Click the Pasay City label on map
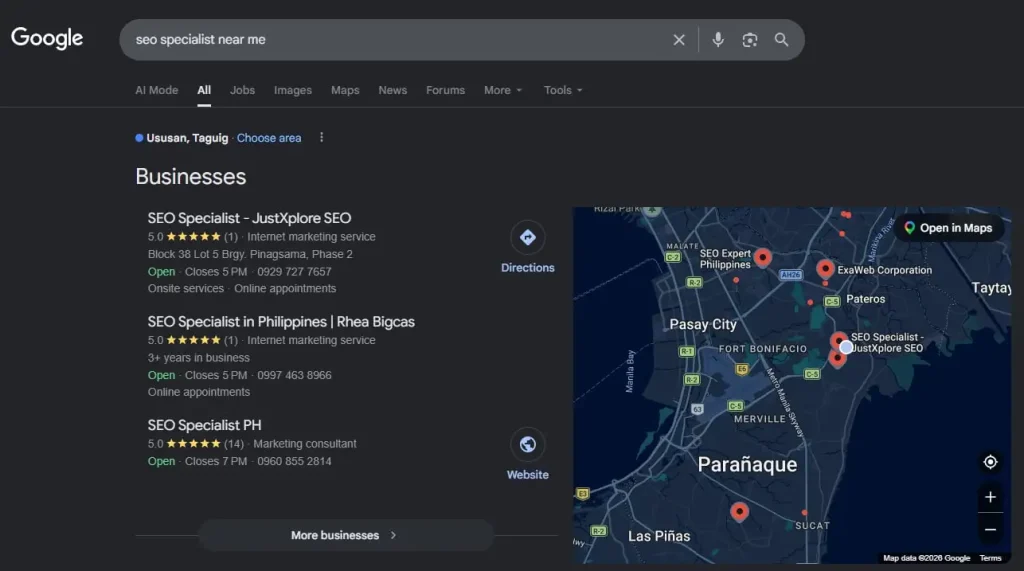Screen dimensions: 1024x571 coord(703,324)
